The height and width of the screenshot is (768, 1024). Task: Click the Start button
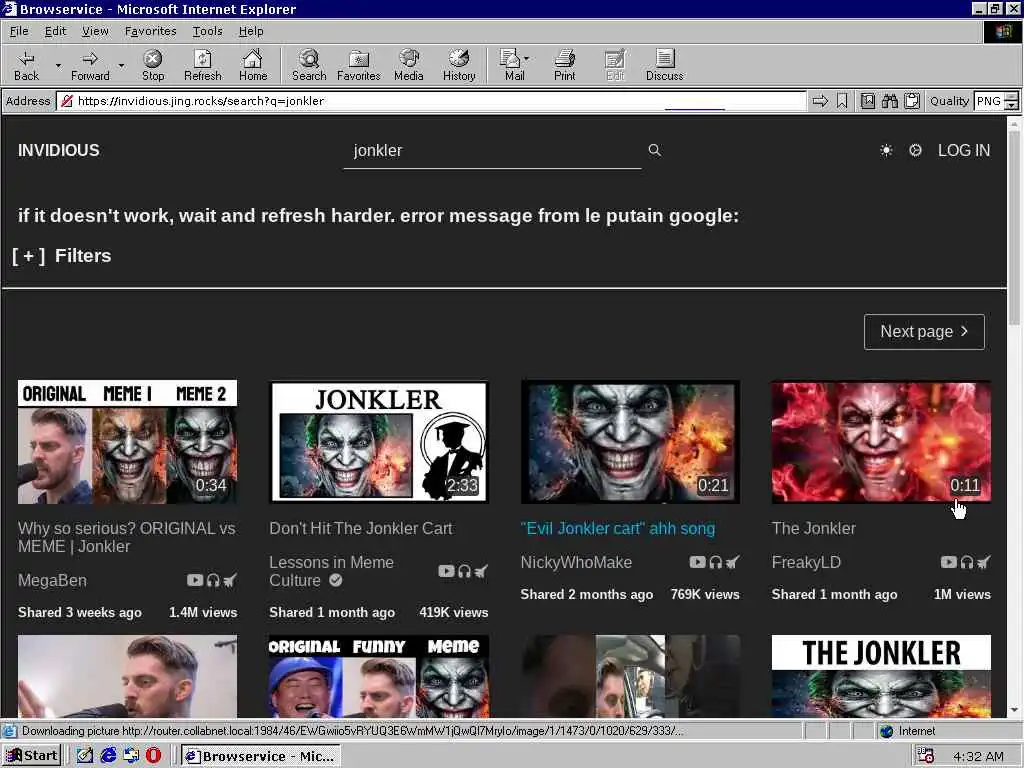point(31,756)
